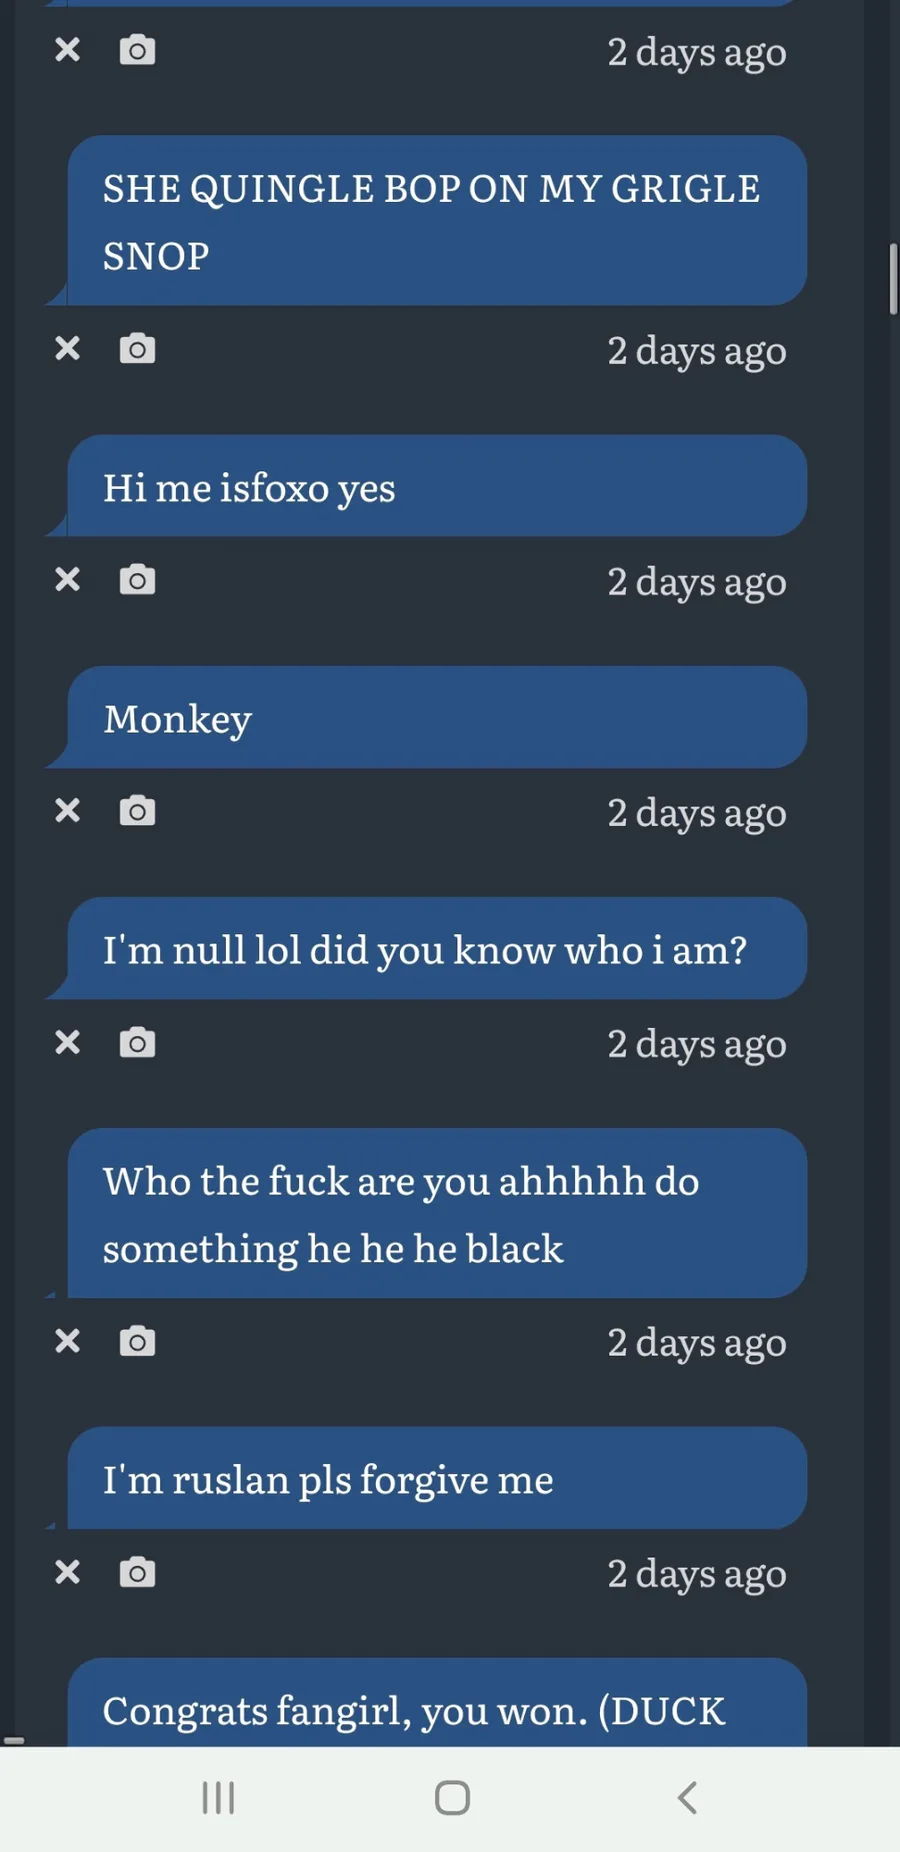
Task: Delete the 'Monkey' message using X icon
Action: click(67, 810)
